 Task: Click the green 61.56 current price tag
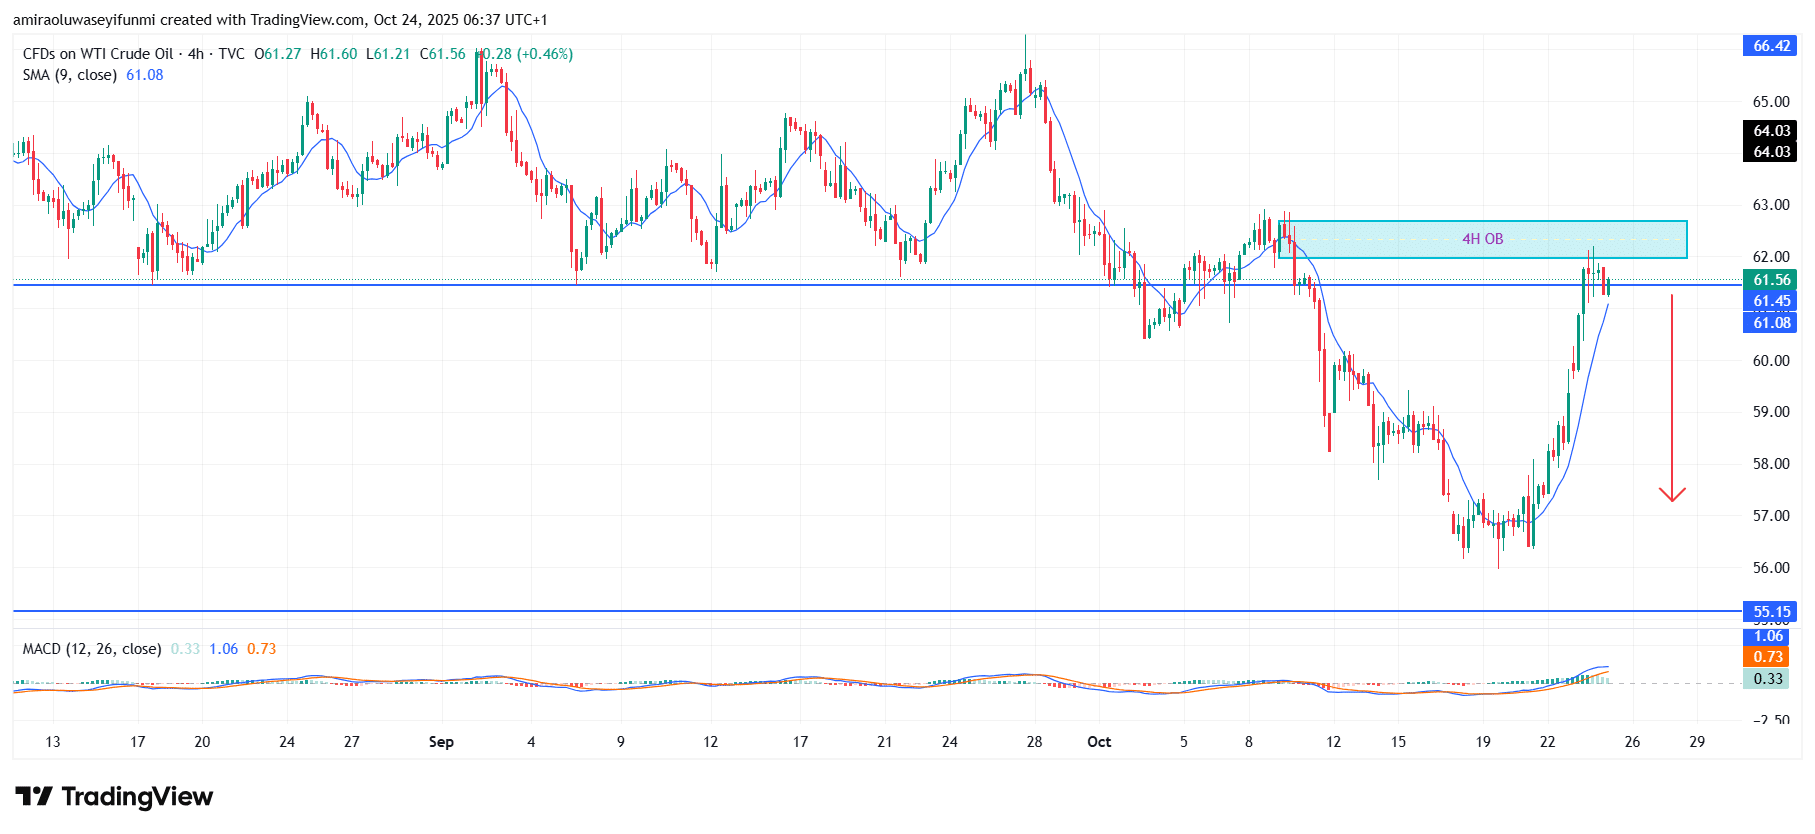pos(1771,280)
